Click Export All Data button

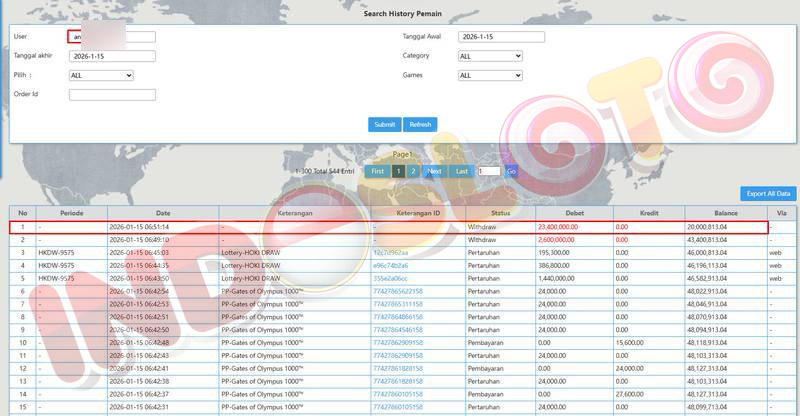pos(768,193)
